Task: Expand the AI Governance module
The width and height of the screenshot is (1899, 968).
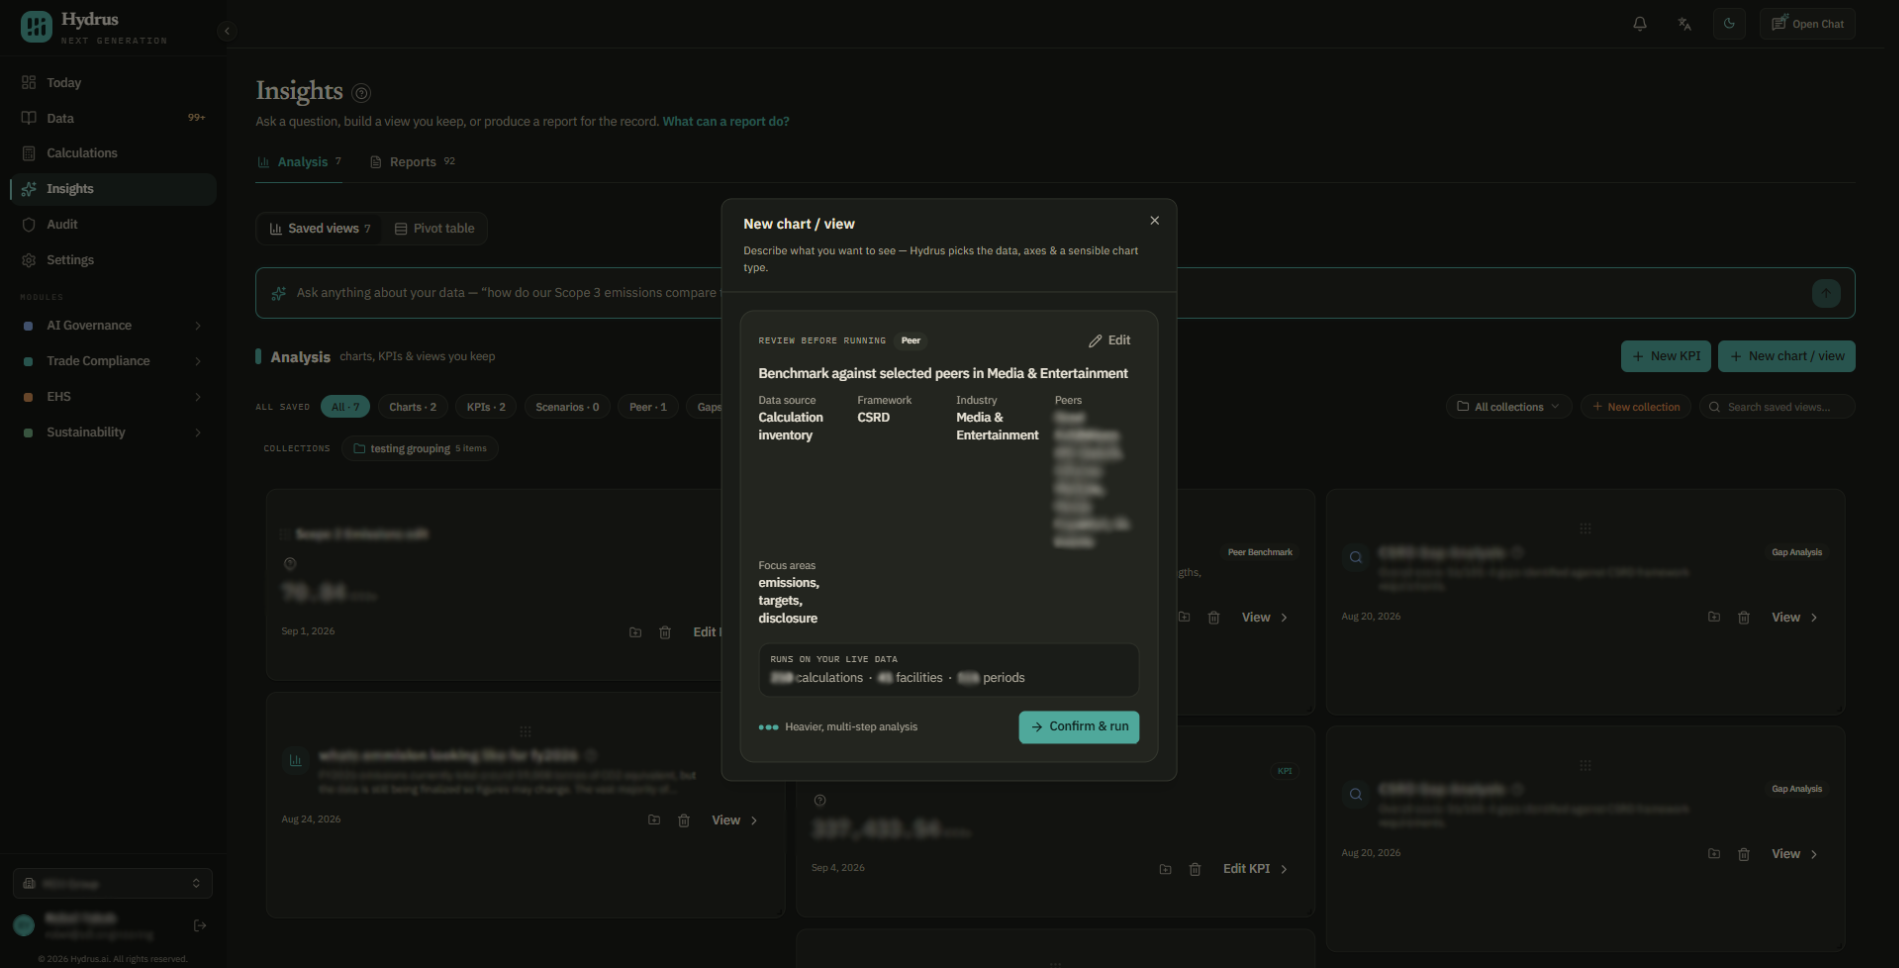Action: pos(113,326)
